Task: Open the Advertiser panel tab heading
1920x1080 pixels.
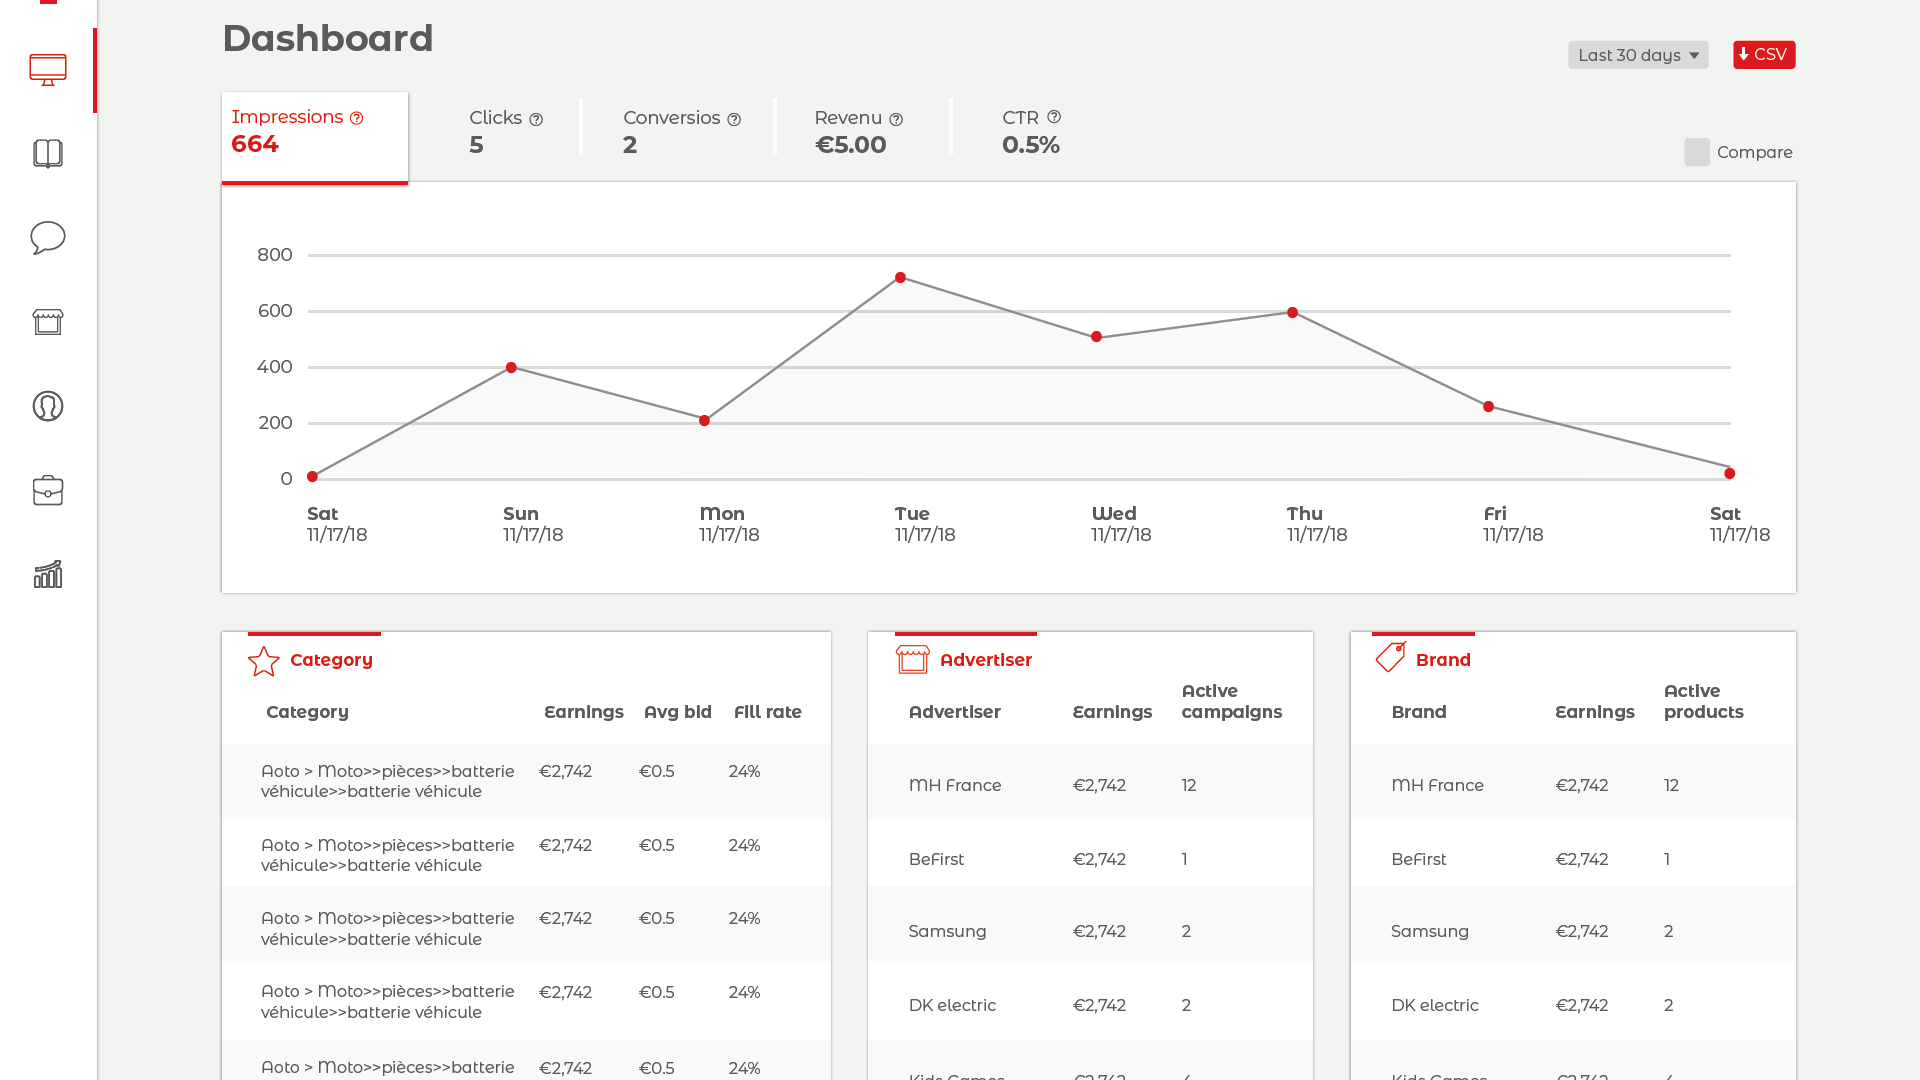Action: click(x=966, y=659)
